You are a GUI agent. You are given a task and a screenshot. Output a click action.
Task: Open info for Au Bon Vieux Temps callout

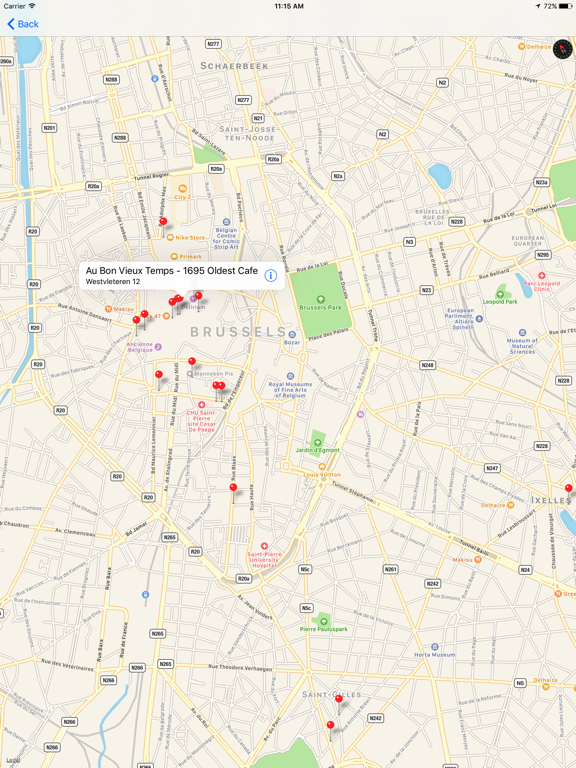coord(270,276)
